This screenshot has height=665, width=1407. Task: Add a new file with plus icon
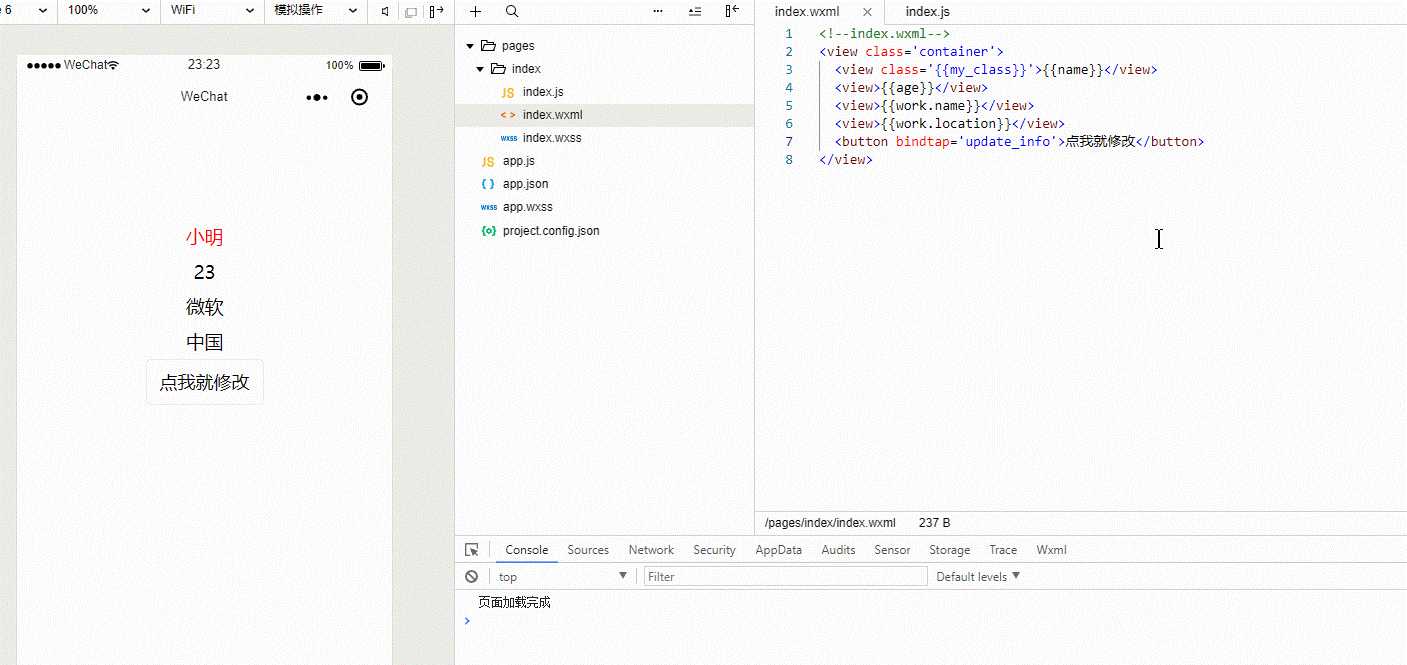[x=475, y=11]
